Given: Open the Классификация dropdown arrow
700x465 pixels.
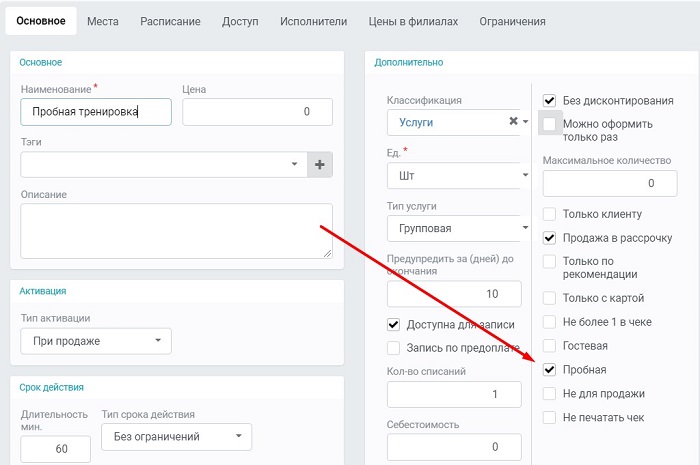Looking at the screenshot, I should [x=525, y=121].
